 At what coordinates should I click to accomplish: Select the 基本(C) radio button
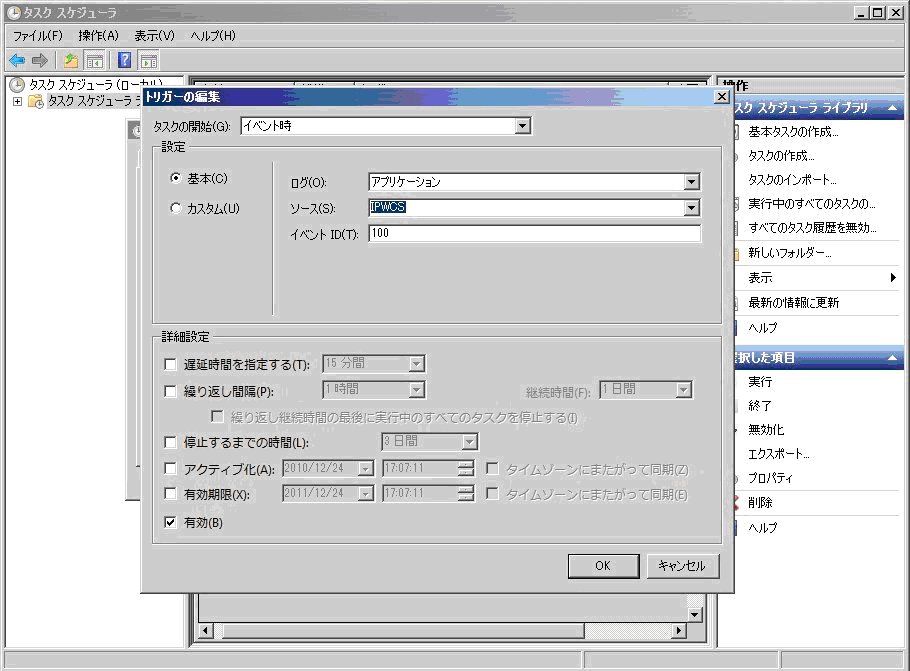click(175, 178)
